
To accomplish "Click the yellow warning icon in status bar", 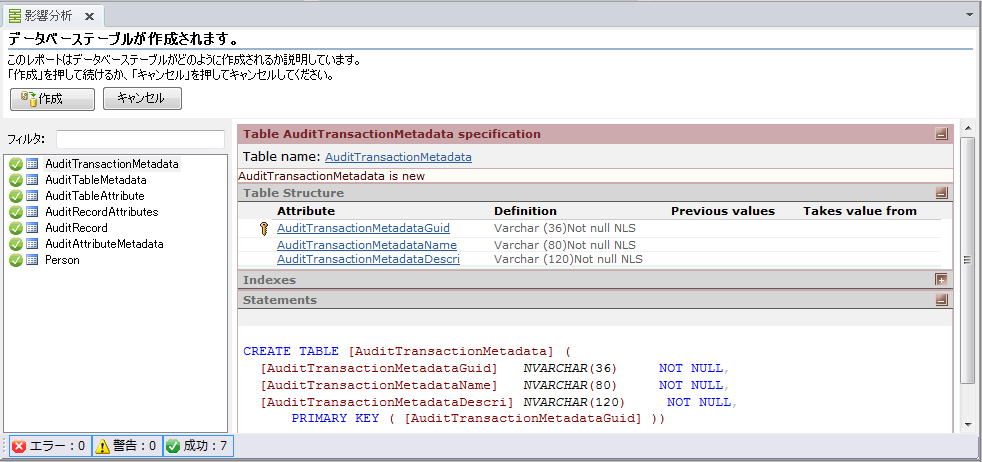I will [x=102, y=446].
